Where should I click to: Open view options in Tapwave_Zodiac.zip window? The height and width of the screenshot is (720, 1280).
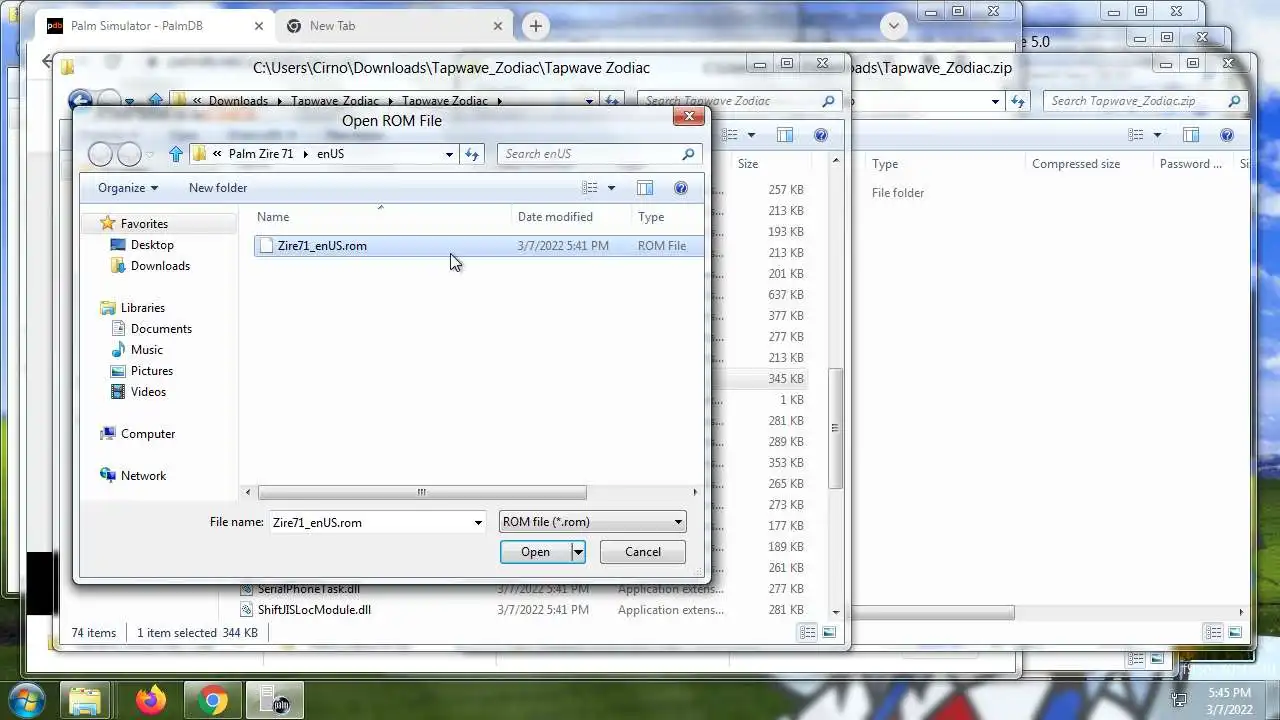(x=1157, y=135)
